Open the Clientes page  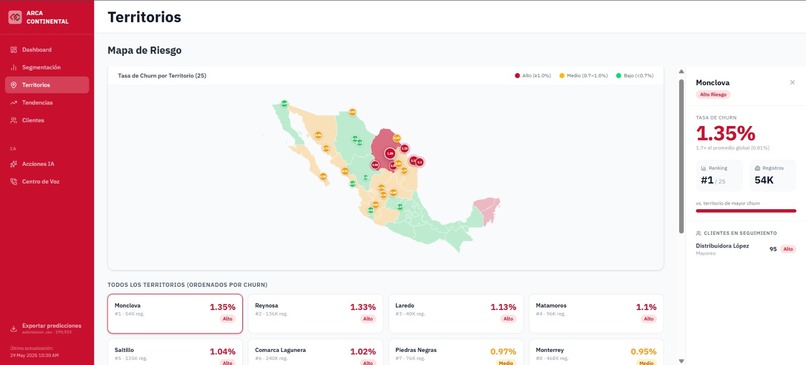47,120
